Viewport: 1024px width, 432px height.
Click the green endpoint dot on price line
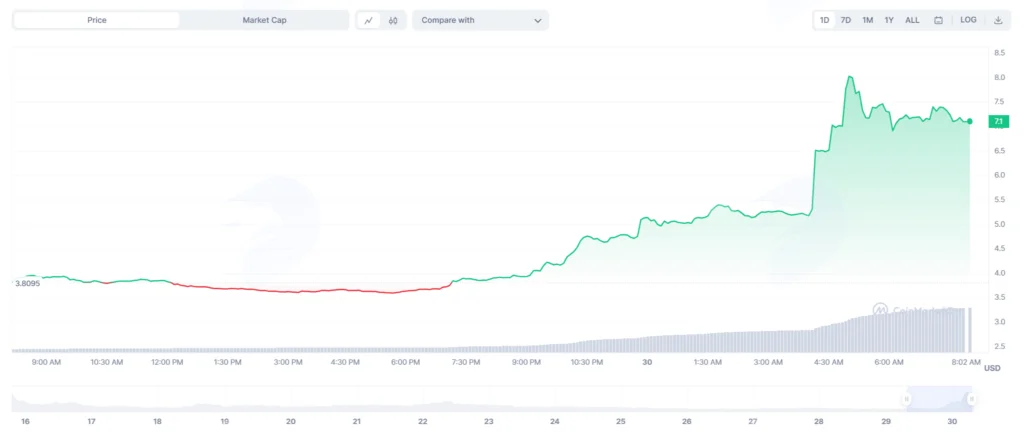click(x=970, y=121)
